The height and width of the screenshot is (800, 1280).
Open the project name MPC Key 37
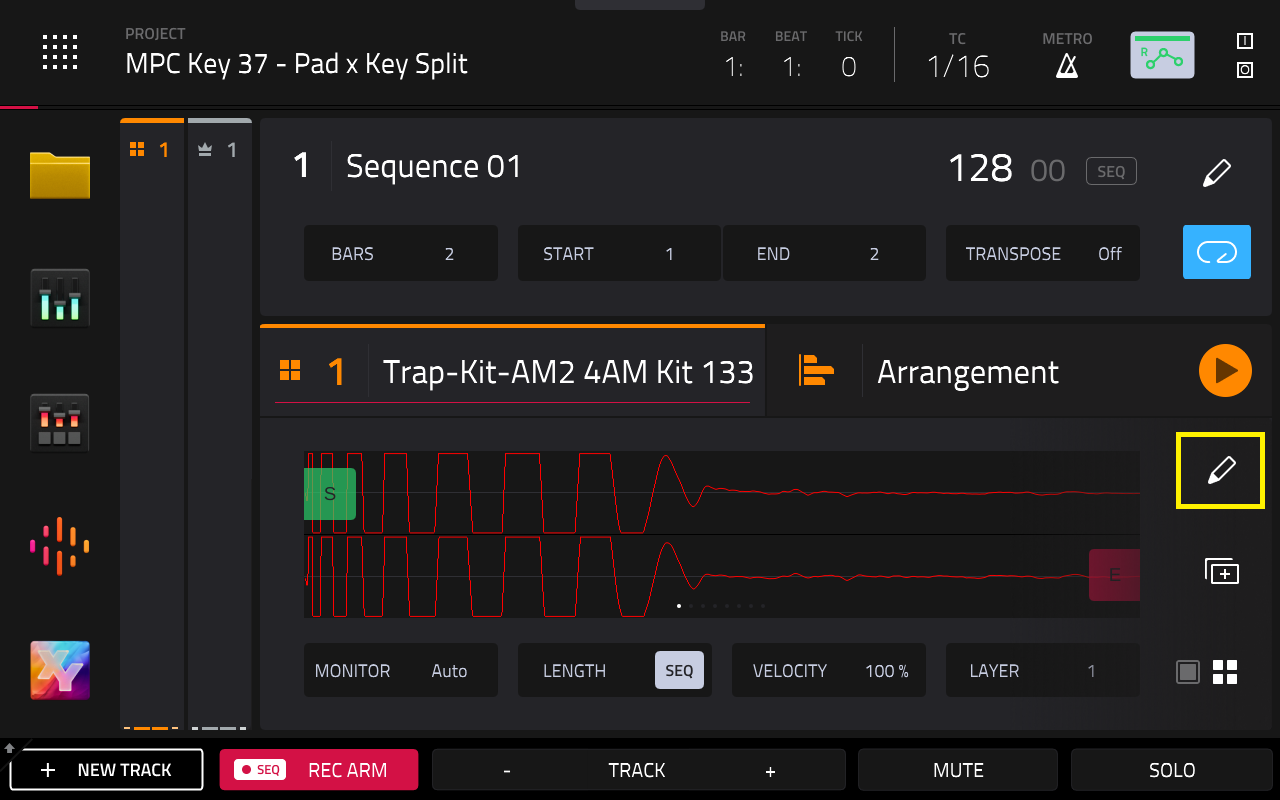296,64
